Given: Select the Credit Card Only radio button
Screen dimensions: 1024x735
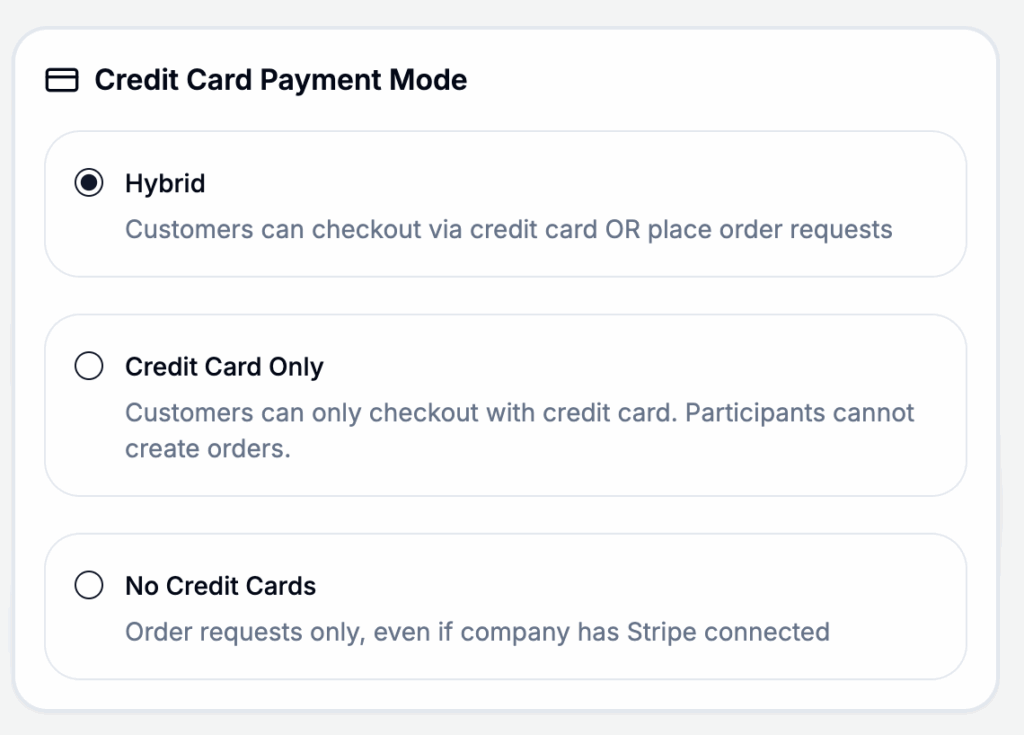Looking at the screenshot, I should point(89,367).
